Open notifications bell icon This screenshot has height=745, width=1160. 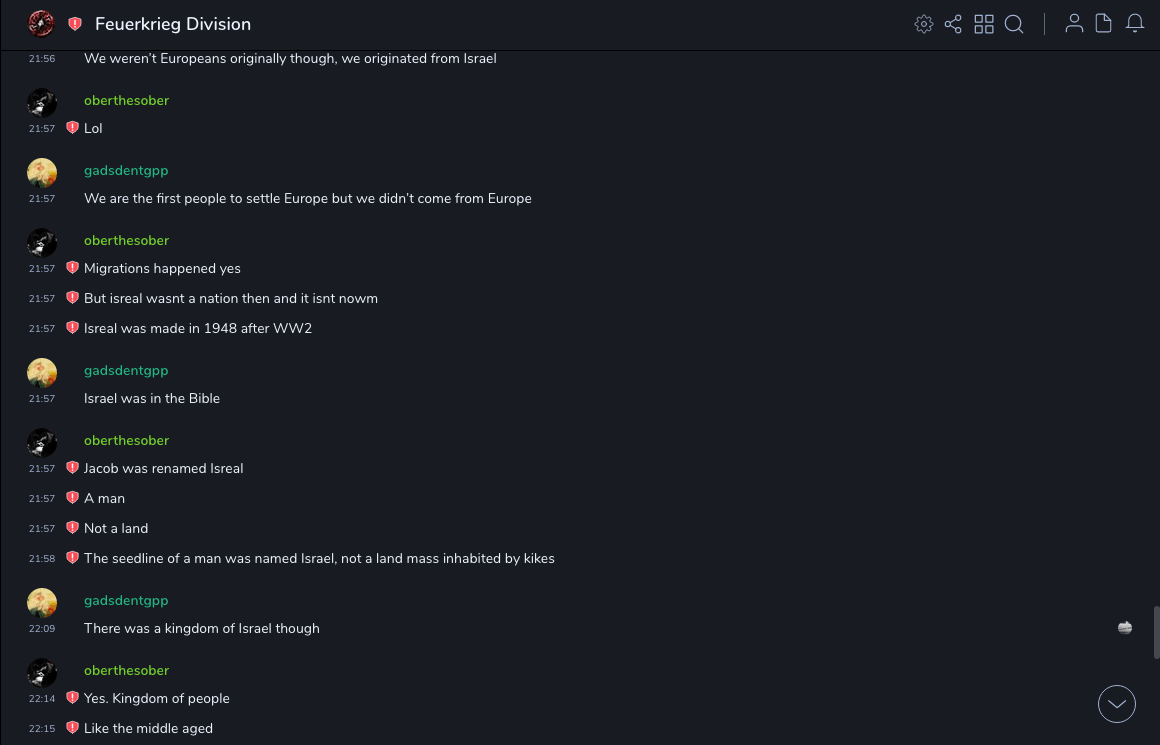(1135, 24)
